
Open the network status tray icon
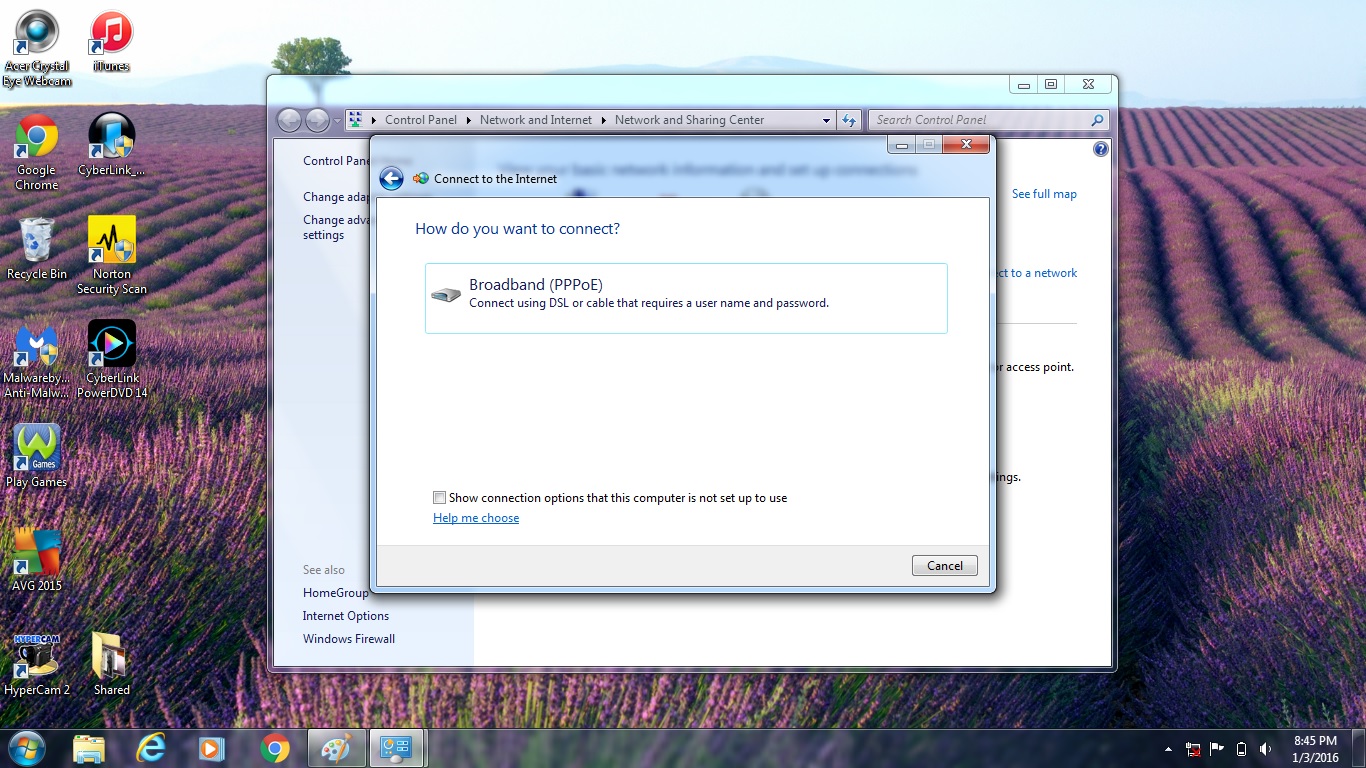[x=1193, y=749]
